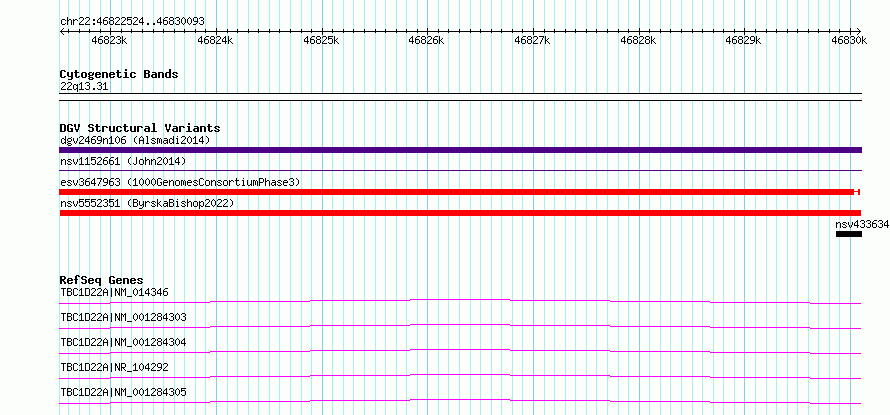
Task: Click the 46830k ruler tick label
Action: tap(850, 40)
